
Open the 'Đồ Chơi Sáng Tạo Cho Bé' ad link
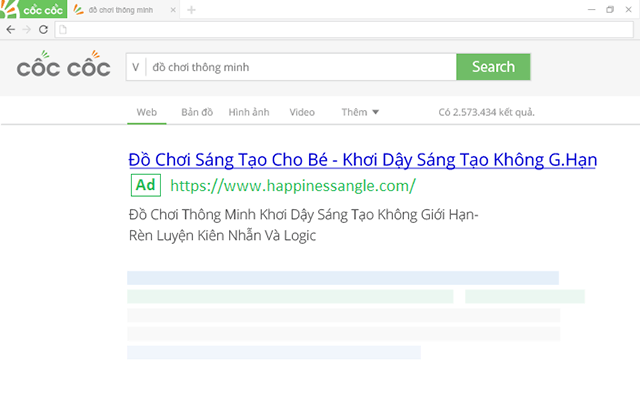362,160
